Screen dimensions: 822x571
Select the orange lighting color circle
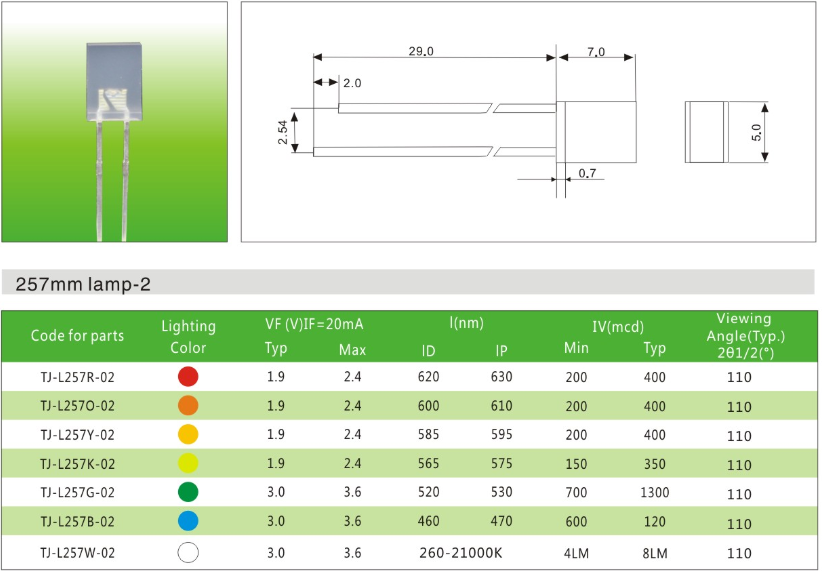click(188, 406)
